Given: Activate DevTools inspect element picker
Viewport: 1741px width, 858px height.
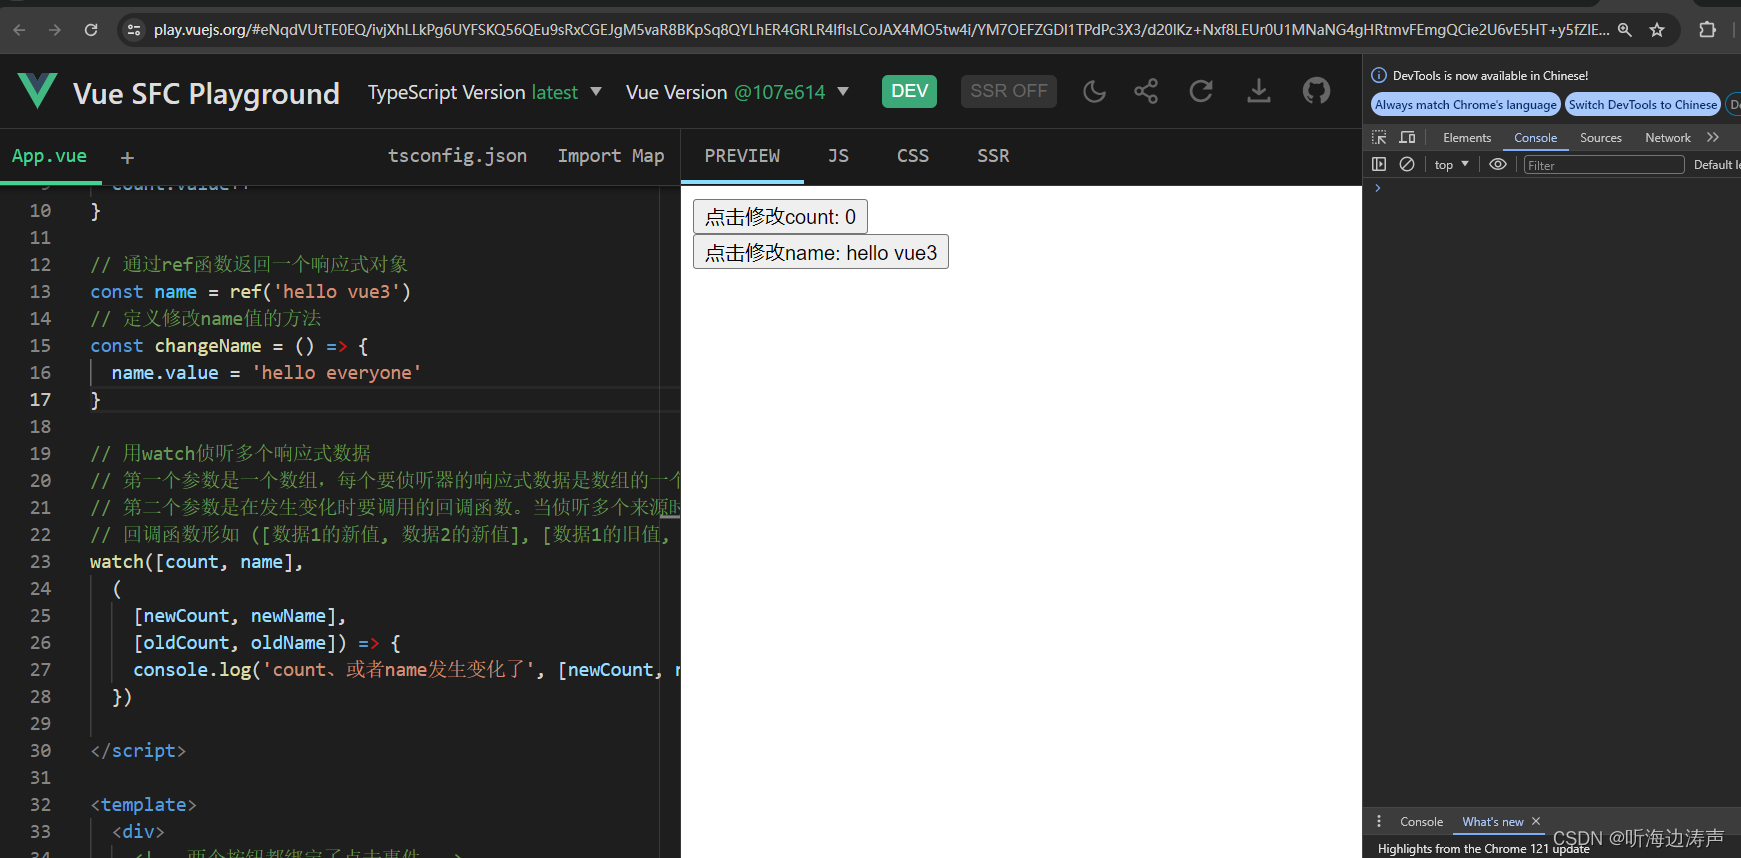Looking at the screenshot, I should click(x=1379, y=138).
